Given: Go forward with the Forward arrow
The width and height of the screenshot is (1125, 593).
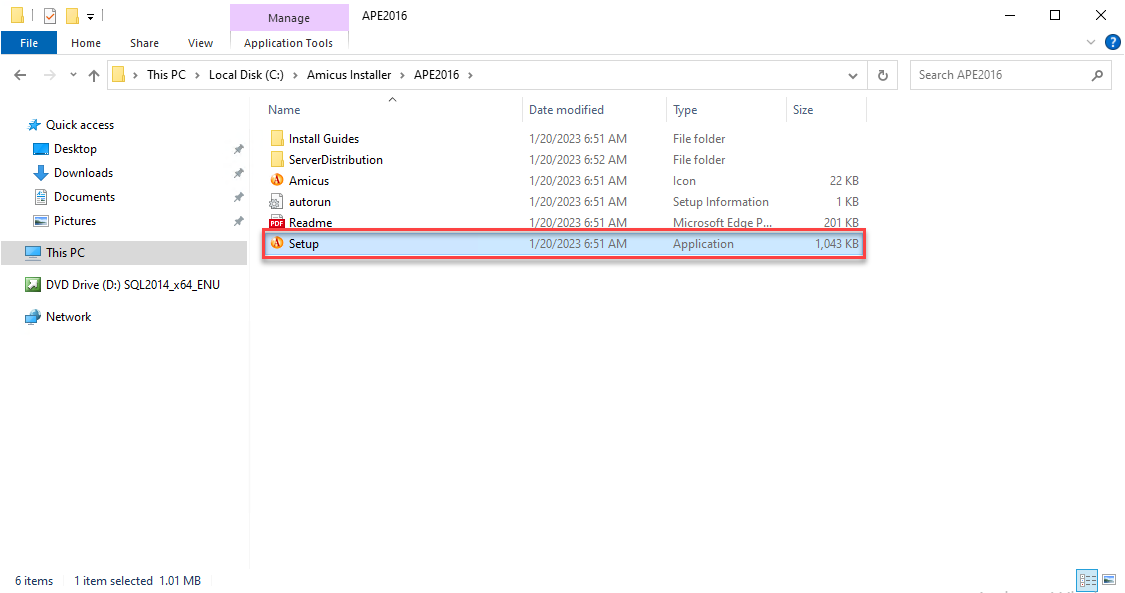Looking at the screenshot, I should click(49, 75).
